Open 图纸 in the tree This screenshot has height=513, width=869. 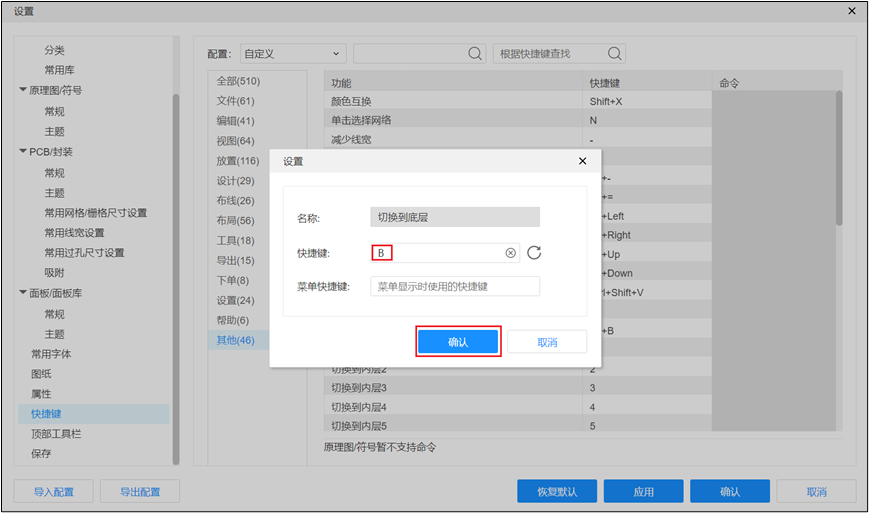(x=41, y=374)
